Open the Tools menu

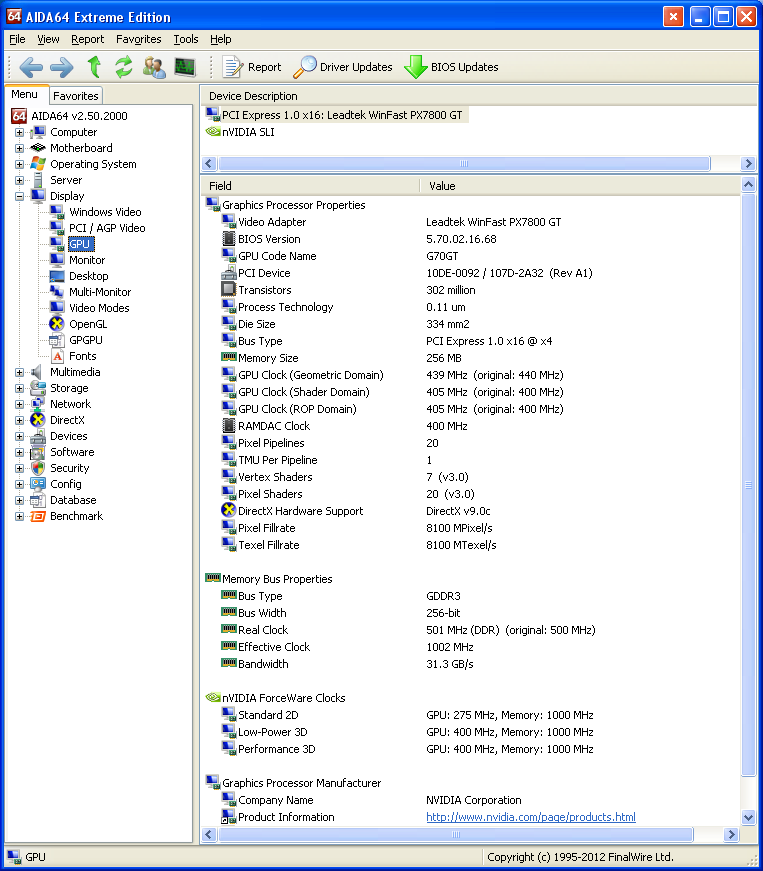(185, 39)
